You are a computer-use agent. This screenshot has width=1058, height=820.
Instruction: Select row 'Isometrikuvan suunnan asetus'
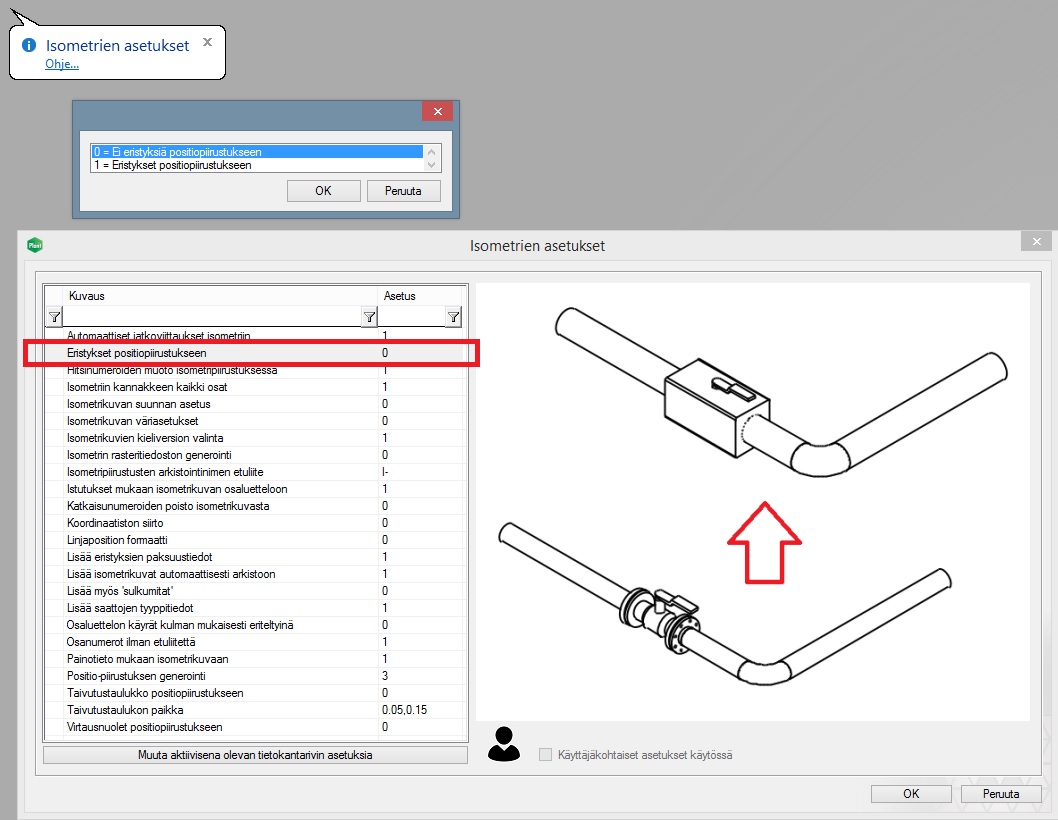click(x=255, y=404)
